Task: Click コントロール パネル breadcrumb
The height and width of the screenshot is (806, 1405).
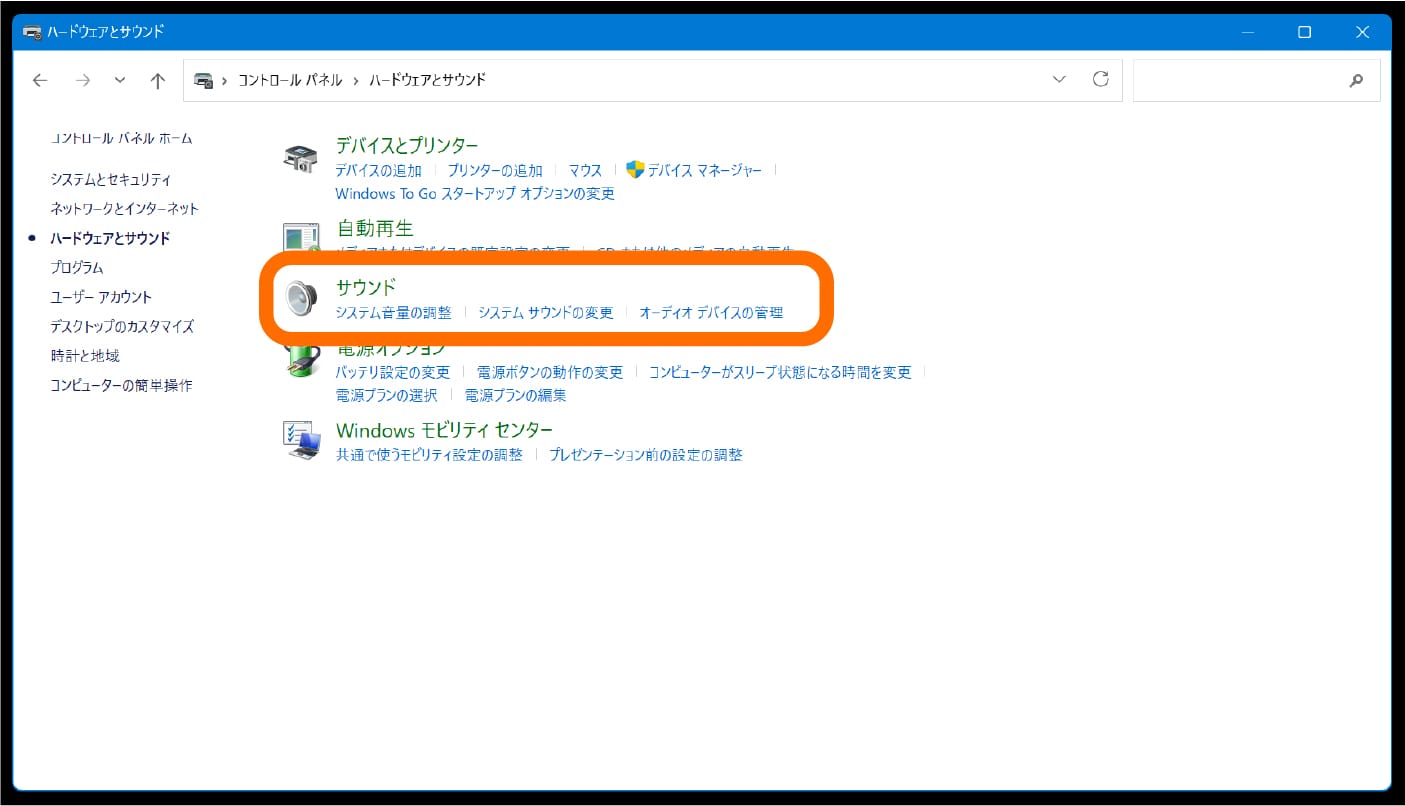Action: [290, 80]
